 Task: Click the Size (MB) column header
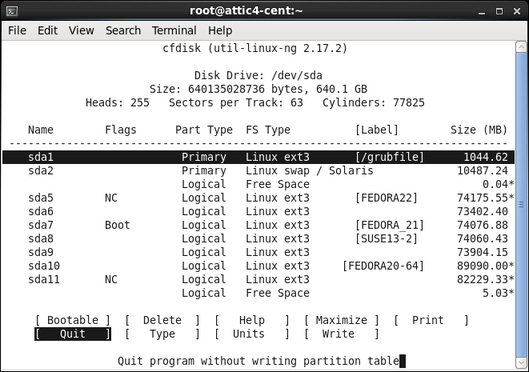click(x=479, y=130)
